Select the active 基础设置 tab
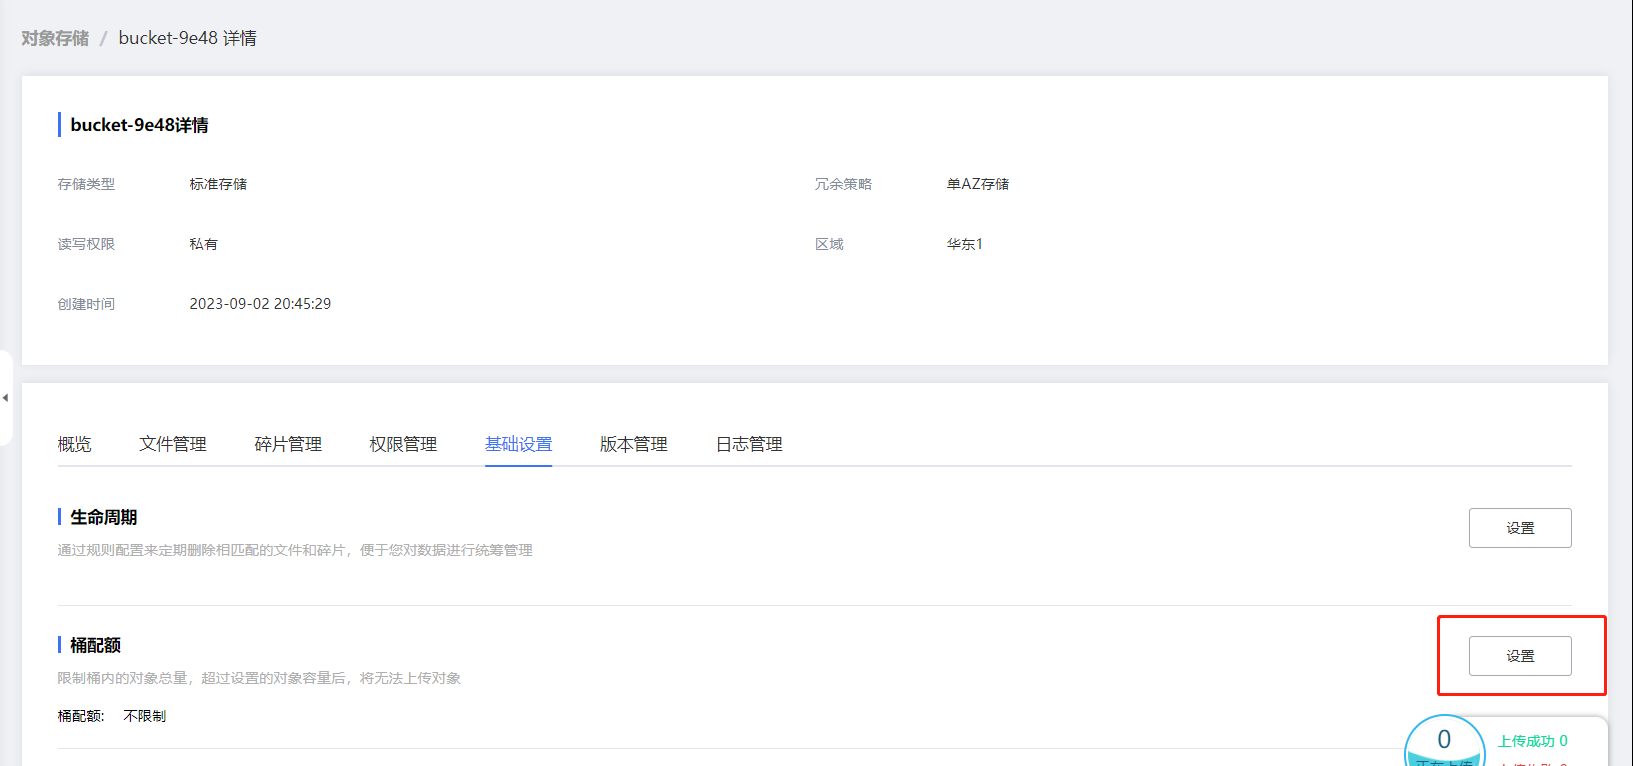Screen dimensions: 1633x766 click(518, 444)
